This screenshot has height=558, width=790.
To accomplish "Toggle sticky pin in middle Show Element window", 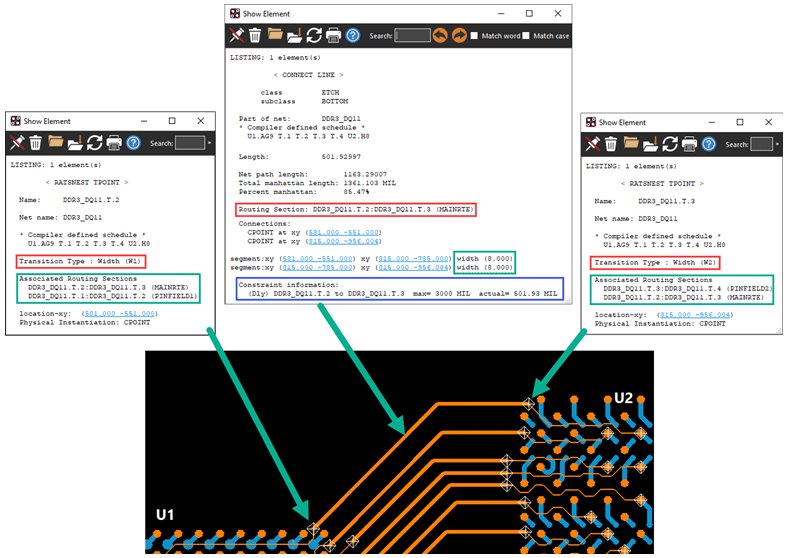I will tap(237, 35).
